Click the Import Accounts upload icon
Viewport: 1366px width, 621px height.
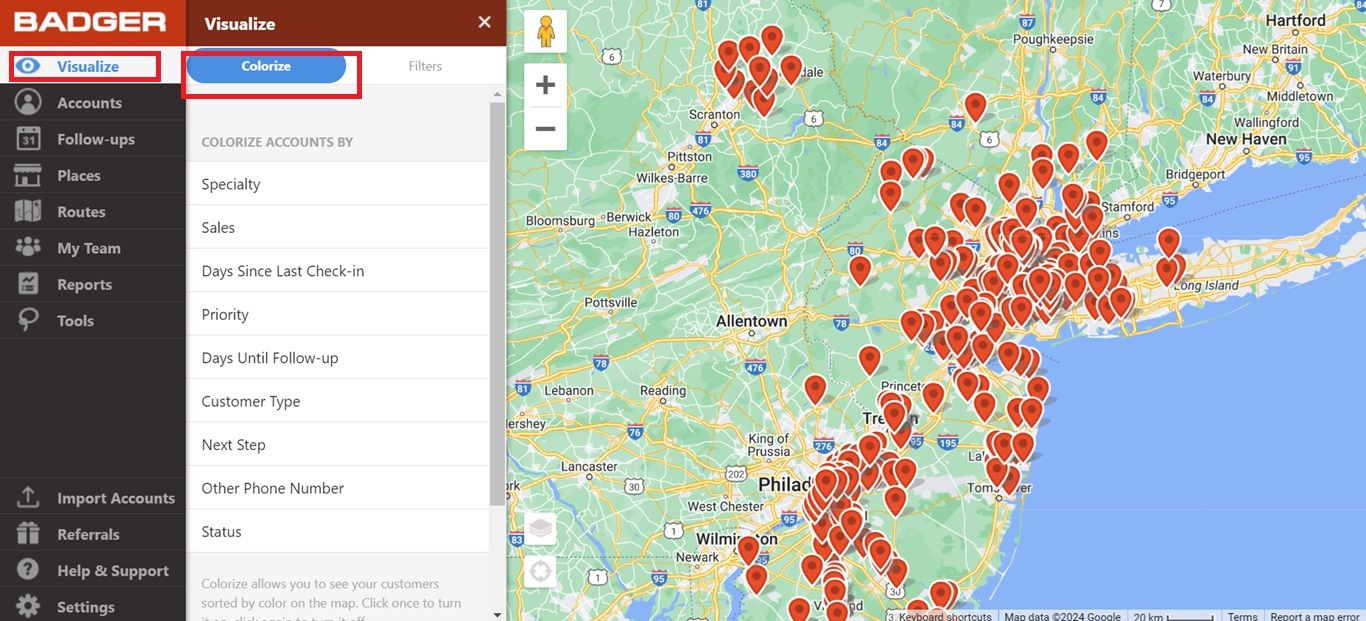click(x=28, y=497)
